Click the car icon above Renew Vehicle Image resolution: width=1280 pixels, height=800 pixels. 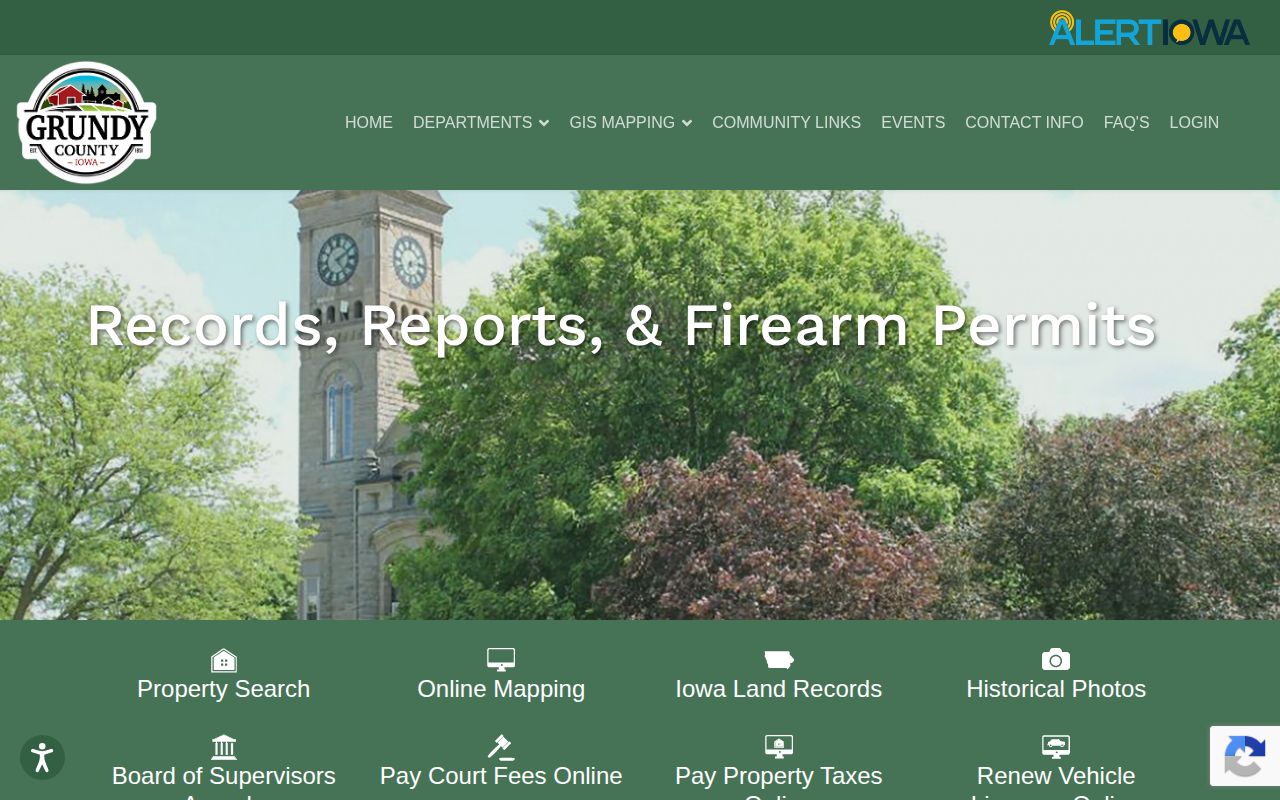[1056, 747]
